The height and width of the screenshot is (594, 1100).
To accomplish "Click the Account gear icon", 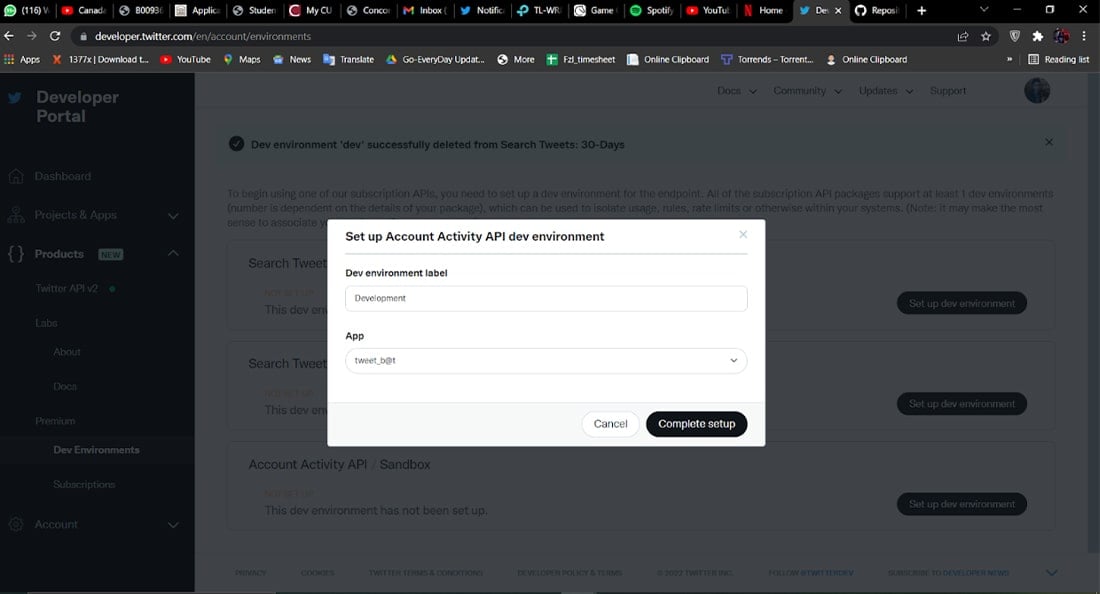I will [x=15, y=525].
